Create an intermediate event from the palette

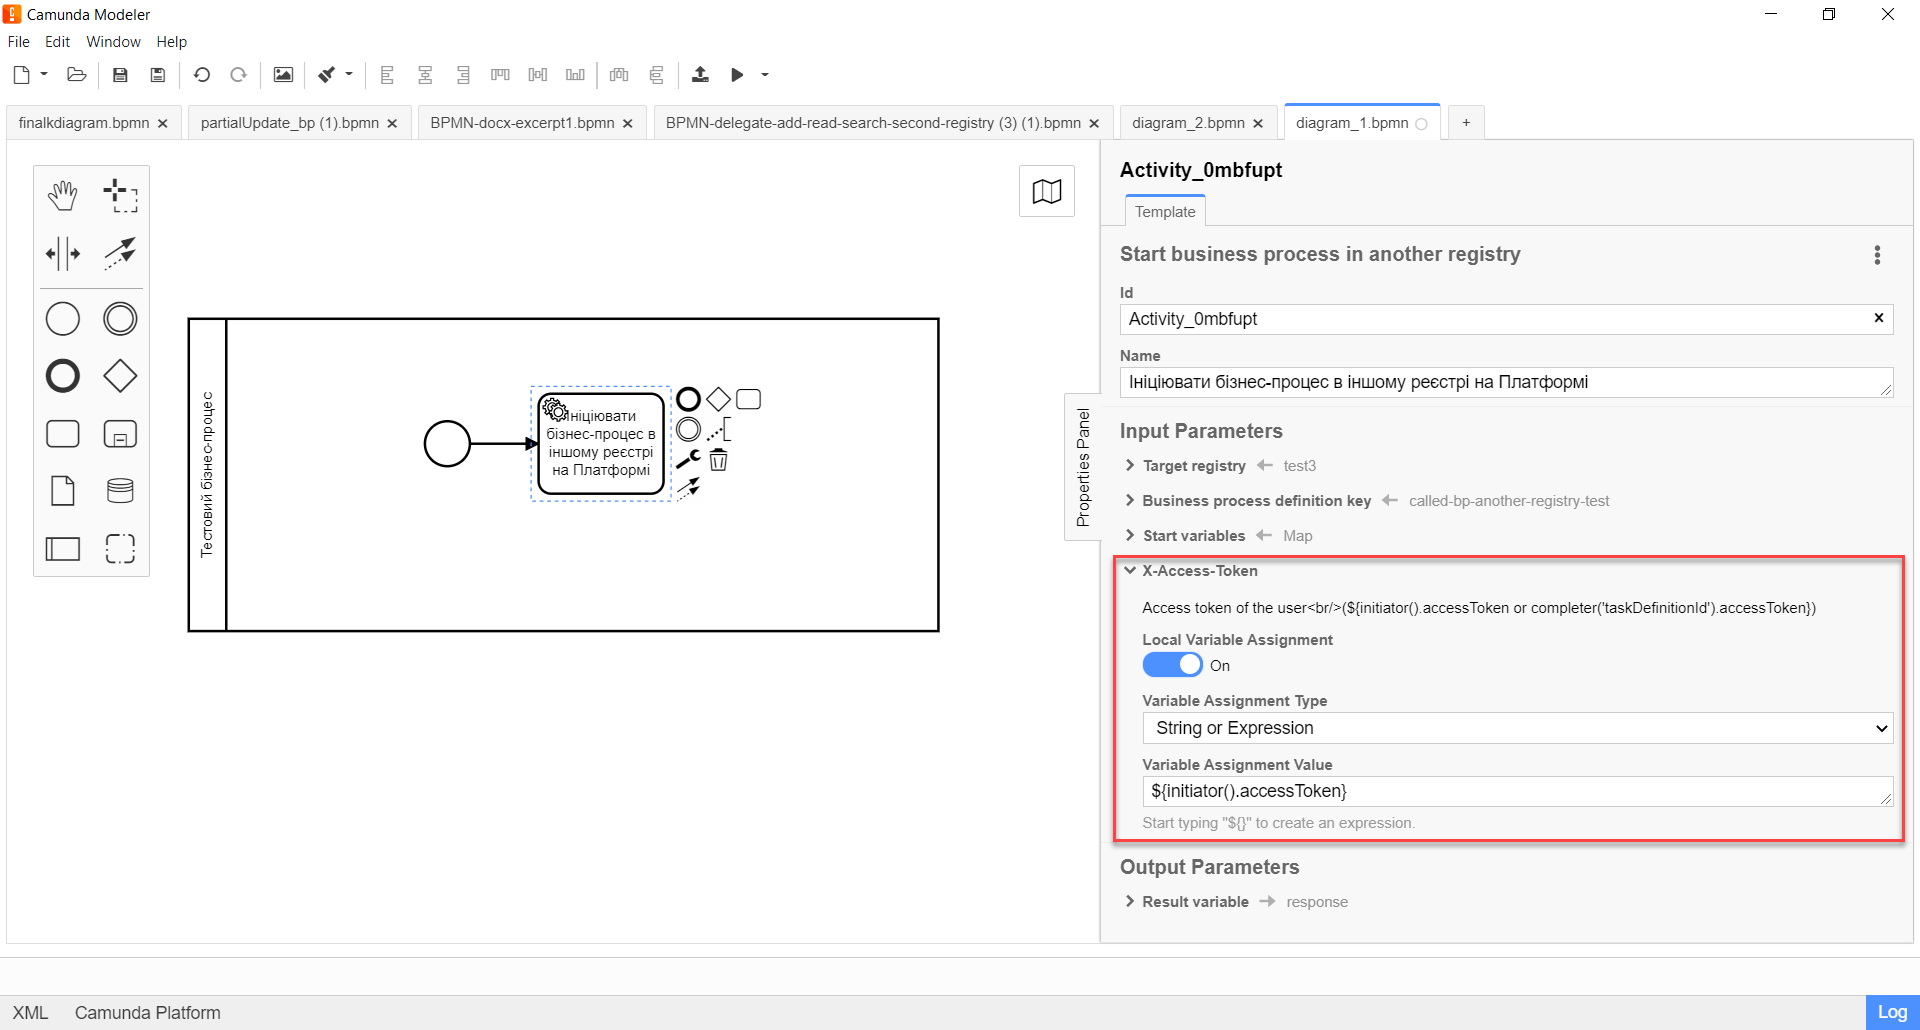pos(120,319)
